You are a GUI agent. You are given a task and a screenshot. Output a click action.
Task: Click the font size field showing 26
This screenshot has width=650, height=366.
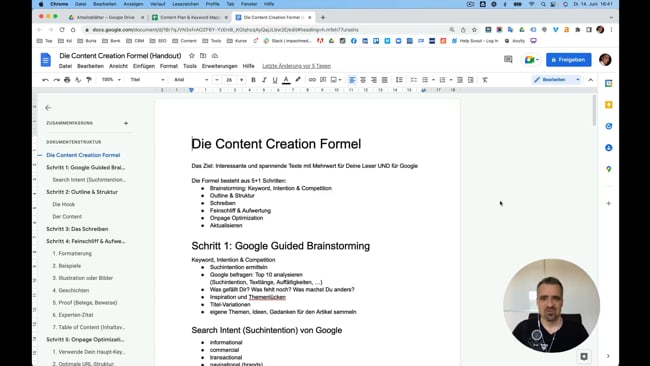229,80
